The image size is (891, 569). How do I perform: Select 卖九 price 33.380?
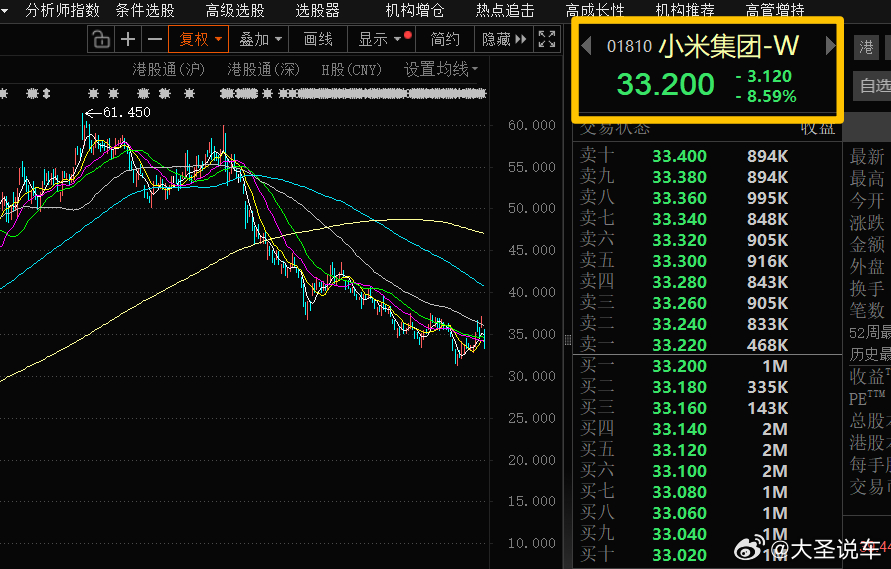tap(680, 177)
